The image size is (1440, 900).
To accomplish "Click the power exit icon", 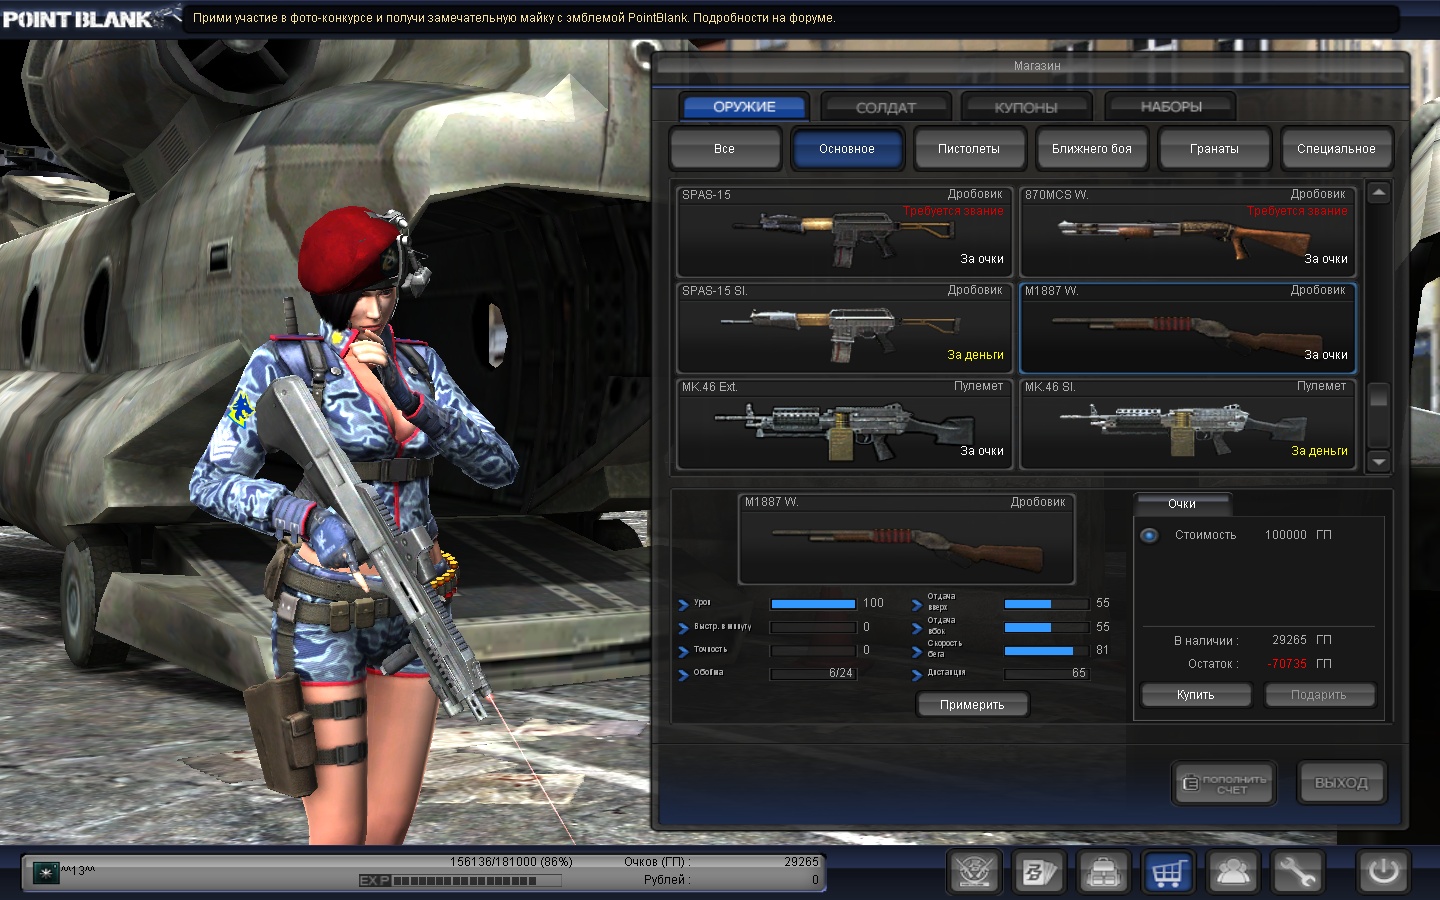I will [x=1383, y=872].
